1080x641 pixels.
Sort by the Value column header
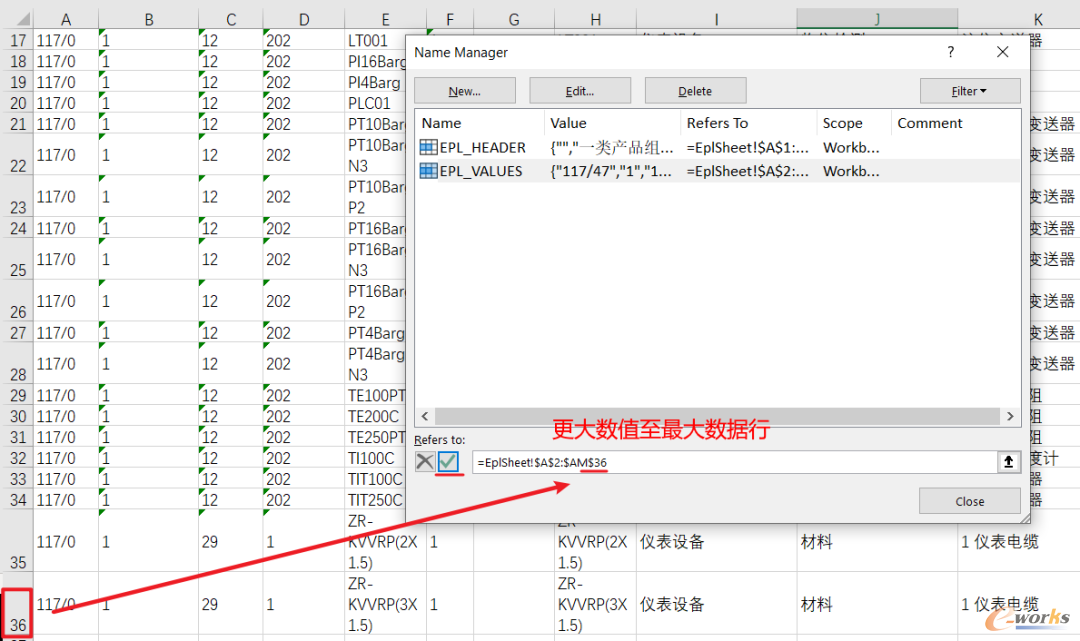(612, 123)
